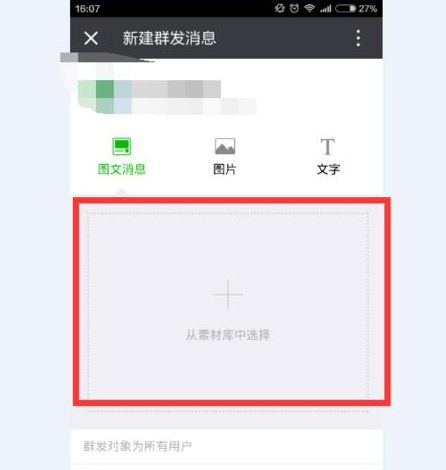Image resolution: width=446 pixels, height=470 pixels.
Task: Tap the battery indicator at 27%
Action: (356, 8)
